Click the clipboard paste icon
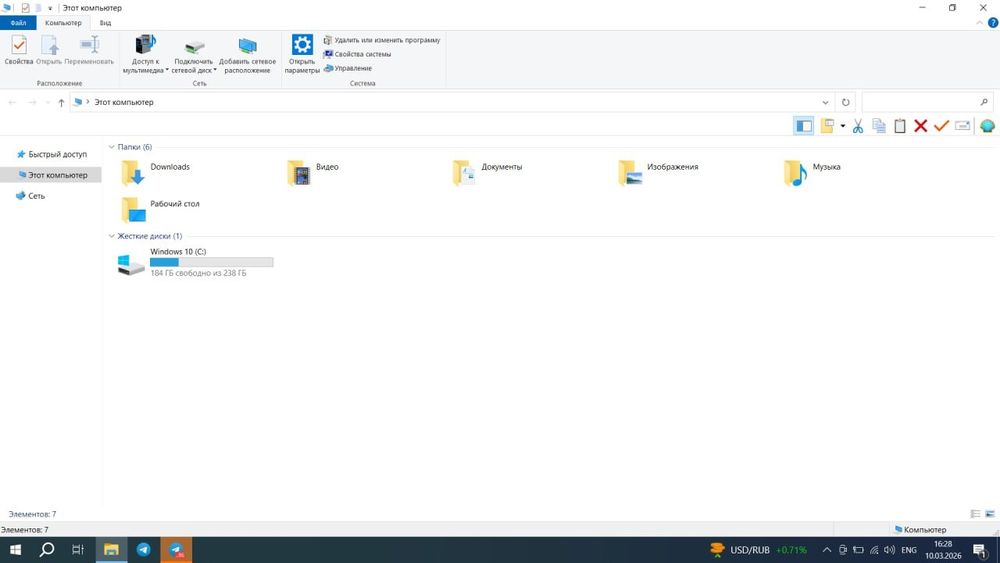Image resolution: width=1000 pixels, height=563 pixels. point(900,126)
